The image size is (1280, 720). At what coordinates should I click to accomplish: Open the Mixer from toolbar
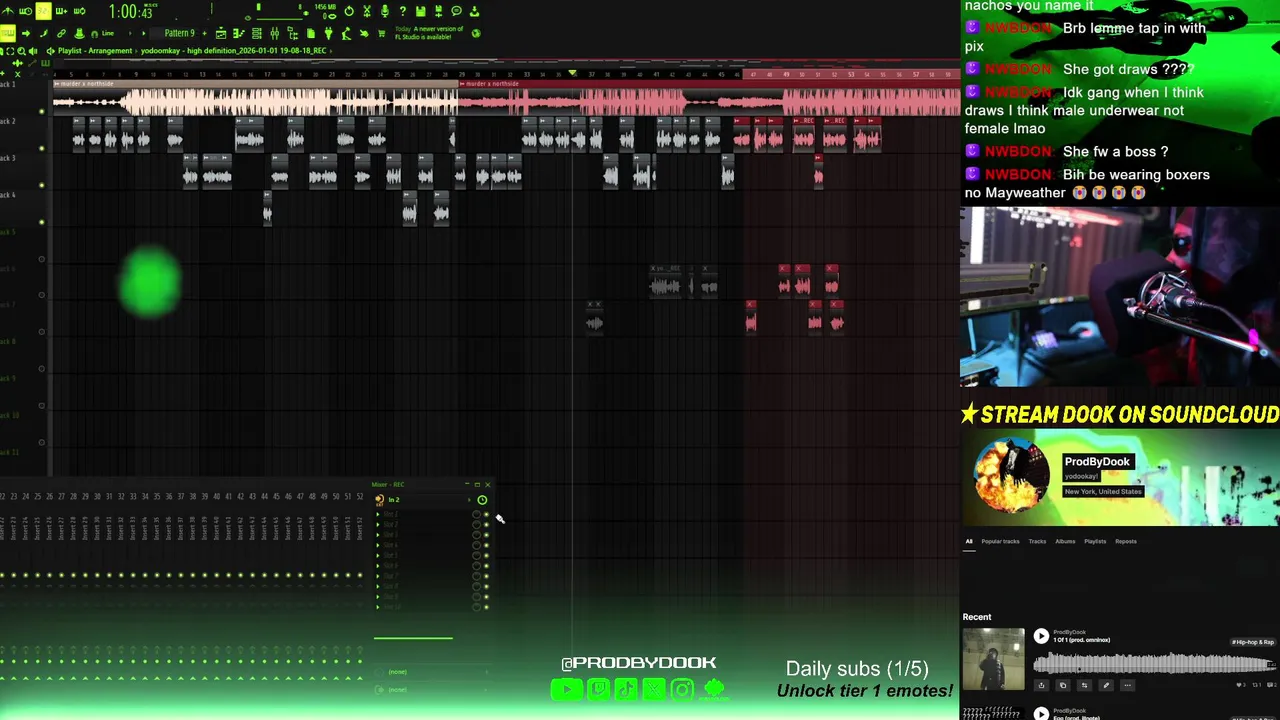tap(274, 33)
